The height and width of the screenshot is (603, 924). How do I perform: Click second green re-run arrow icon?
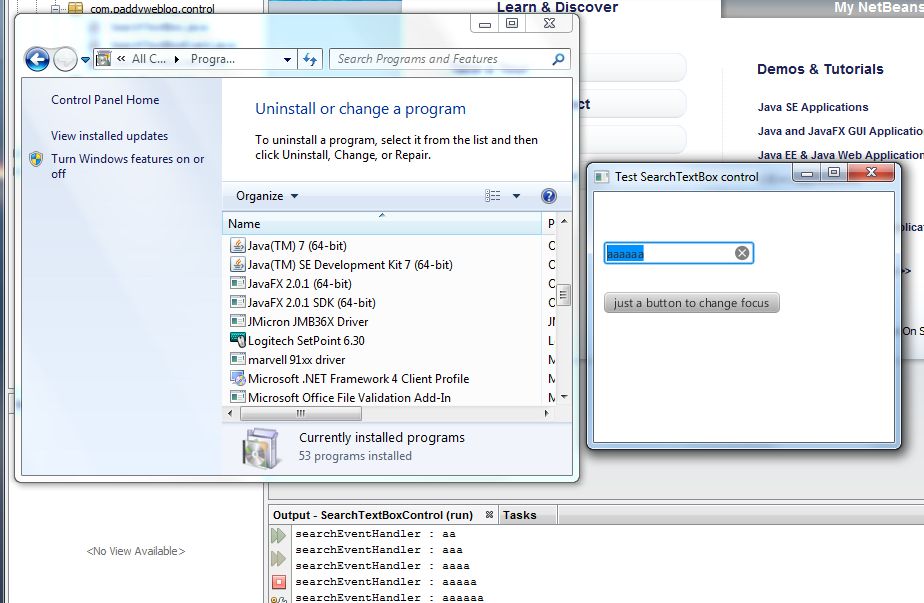[278, 558]
